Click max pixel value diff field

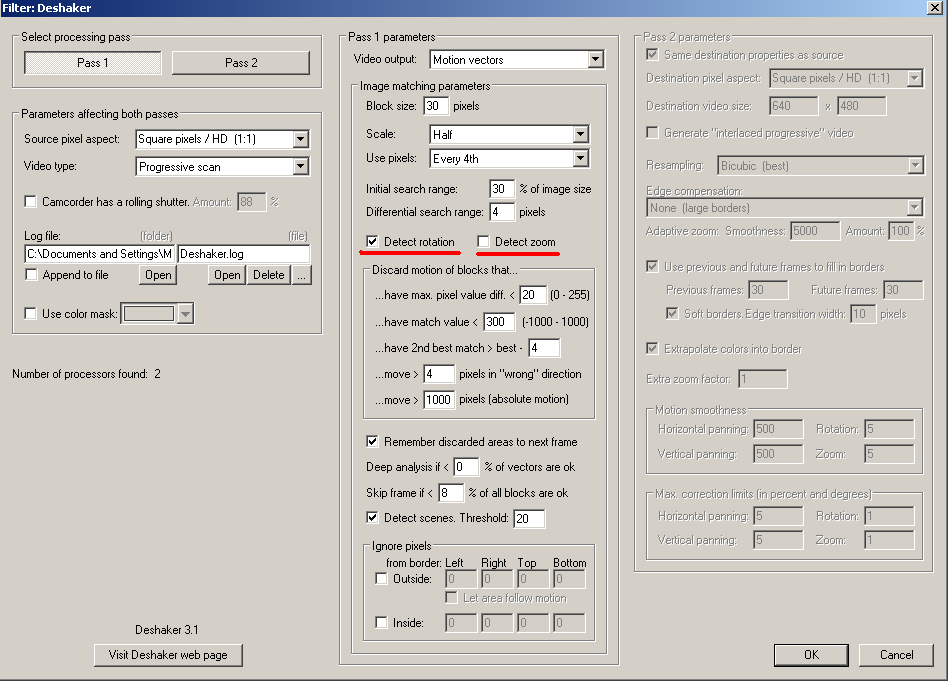(x=533, y=295)
